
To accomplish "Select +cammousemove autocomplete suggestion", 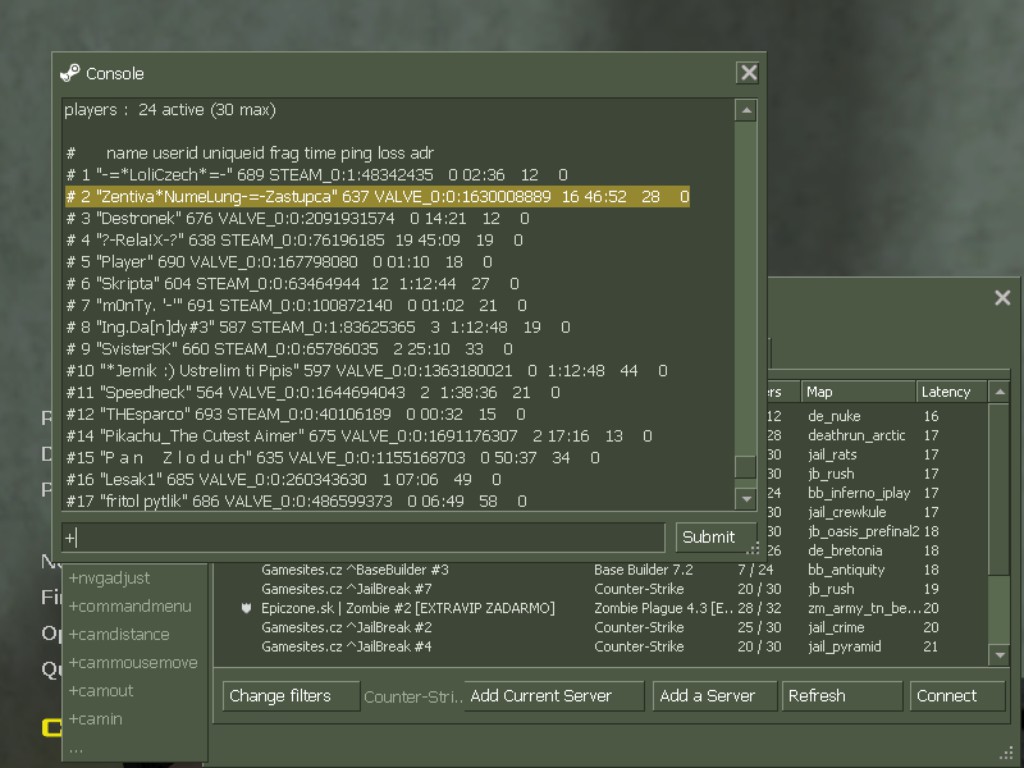I will tap(133, 662).
